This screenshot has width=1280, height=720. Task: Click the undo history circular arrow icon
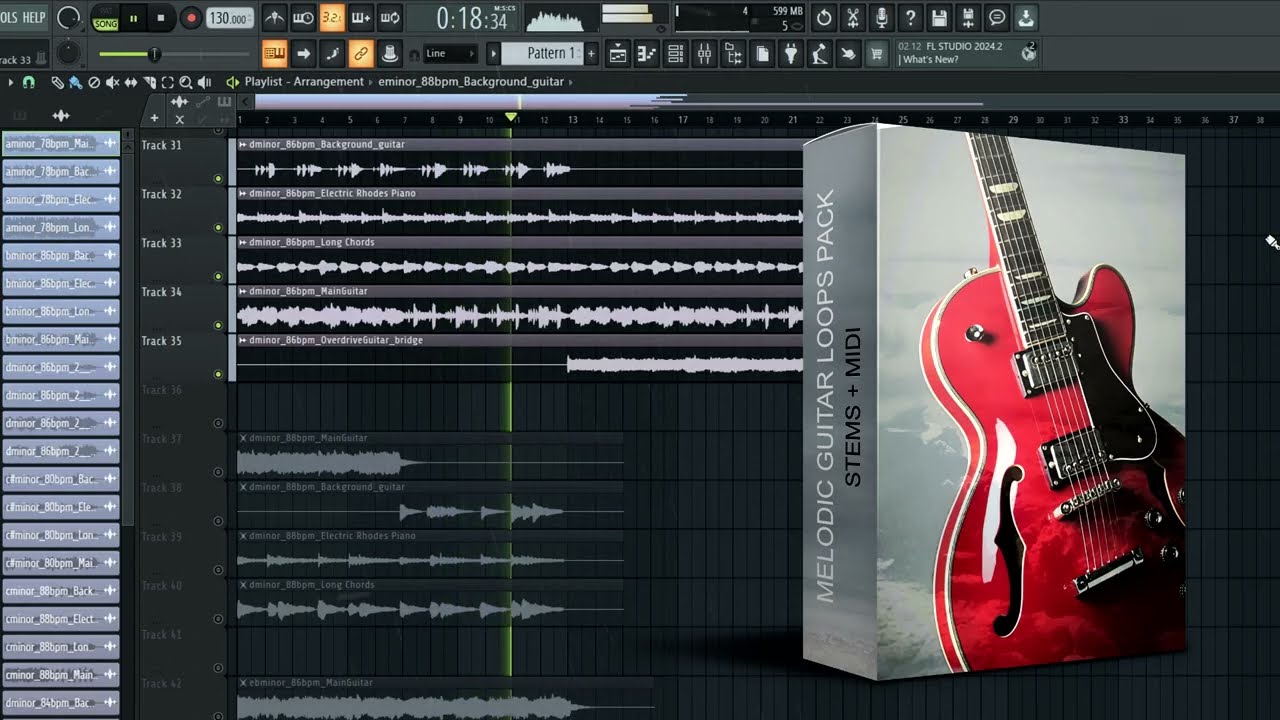(824, 18)
